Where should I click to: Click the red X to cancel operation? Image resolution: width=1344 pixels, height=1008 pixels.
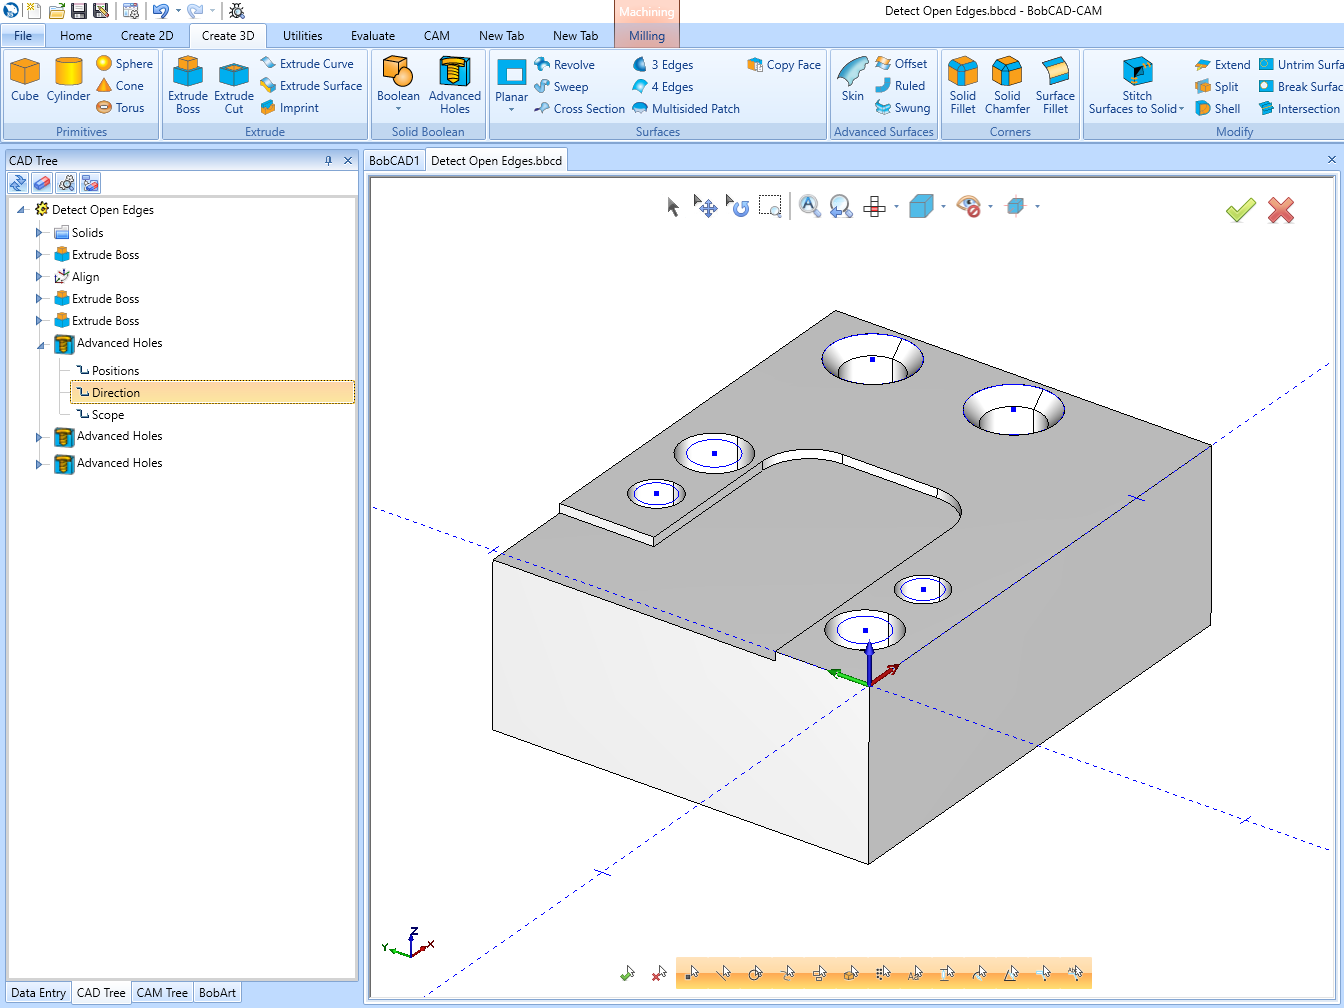[x=1281, y=210]
